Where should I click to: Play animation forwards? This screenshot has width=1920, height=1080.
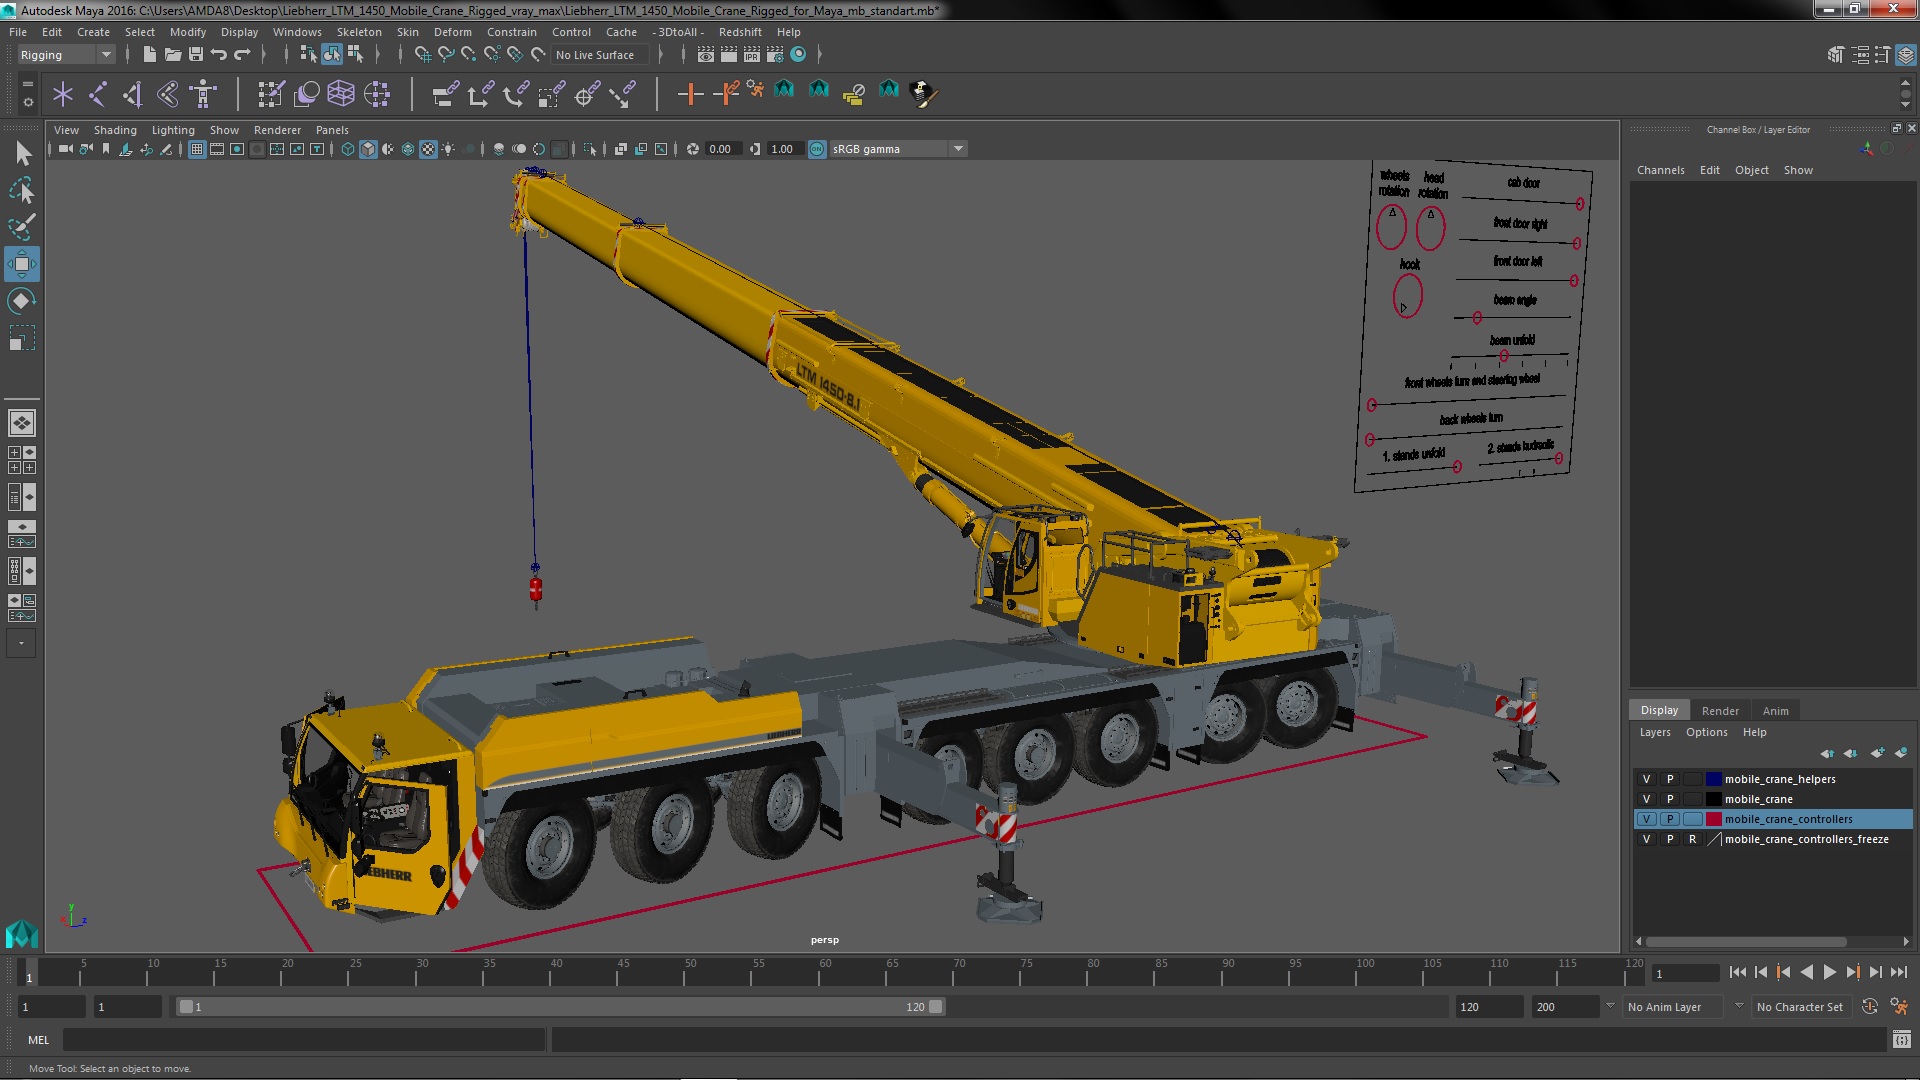pos(1829,972)
